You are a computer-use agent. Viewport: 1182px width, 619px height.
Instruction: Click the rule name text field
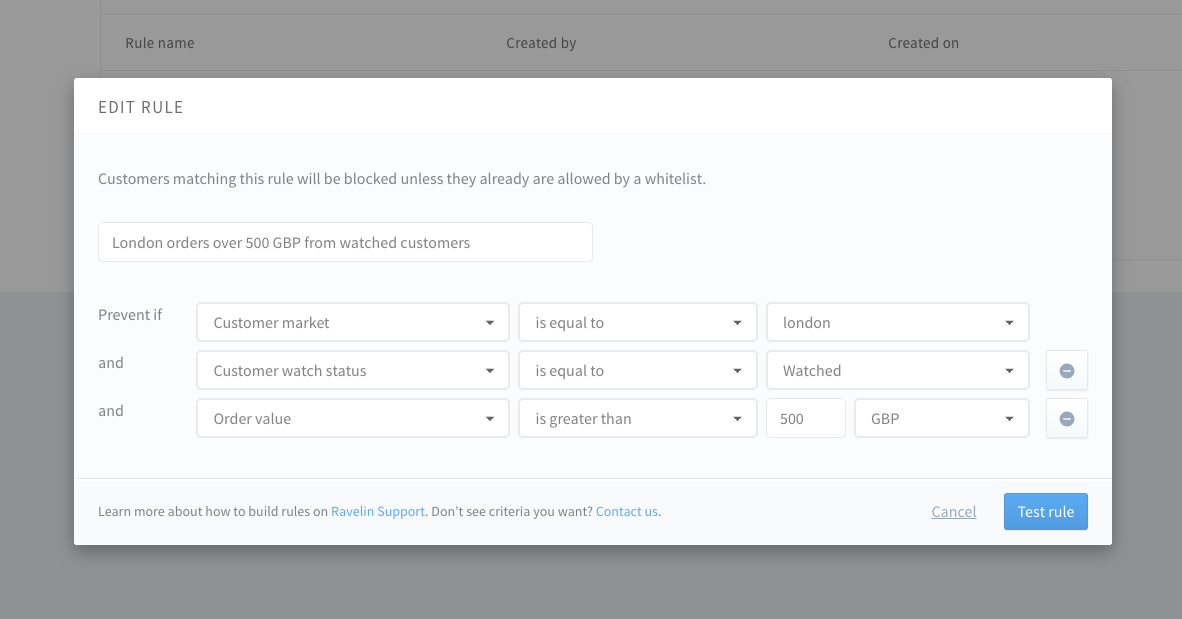pyautogui.click(x=345, y=243)
